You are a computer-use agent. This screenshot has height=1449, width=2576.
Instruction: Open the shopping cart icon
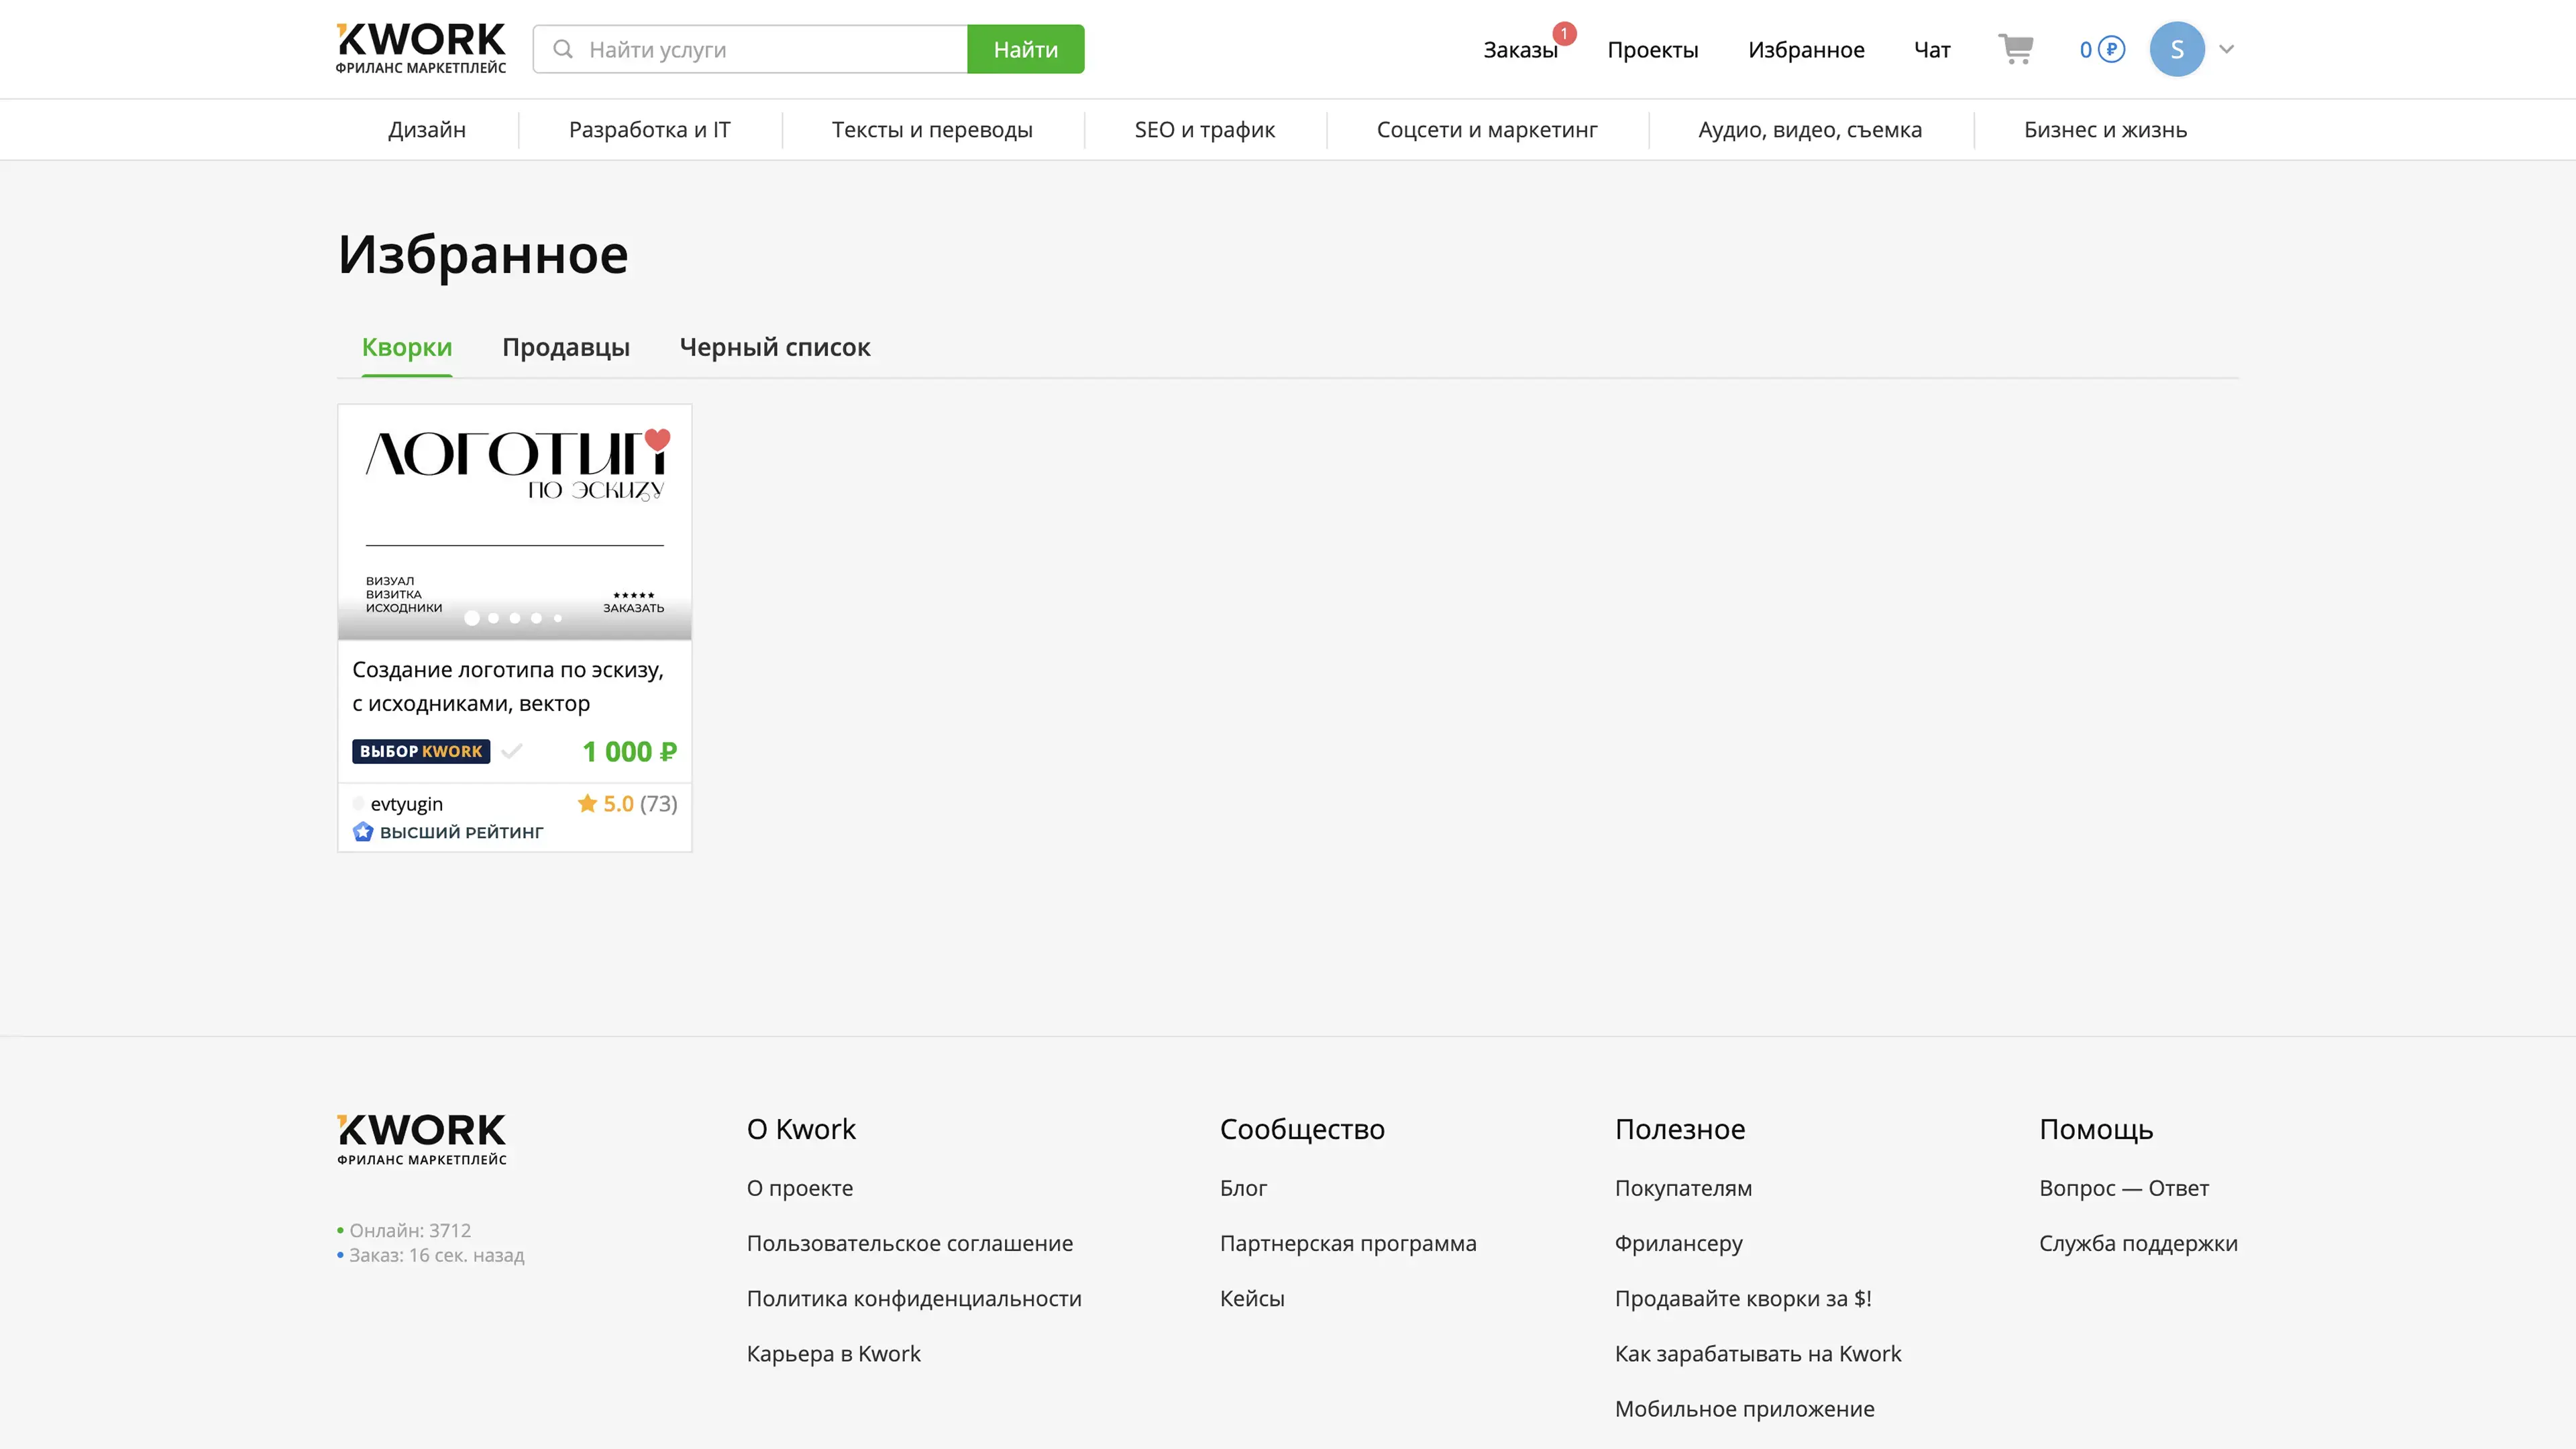2015,48
